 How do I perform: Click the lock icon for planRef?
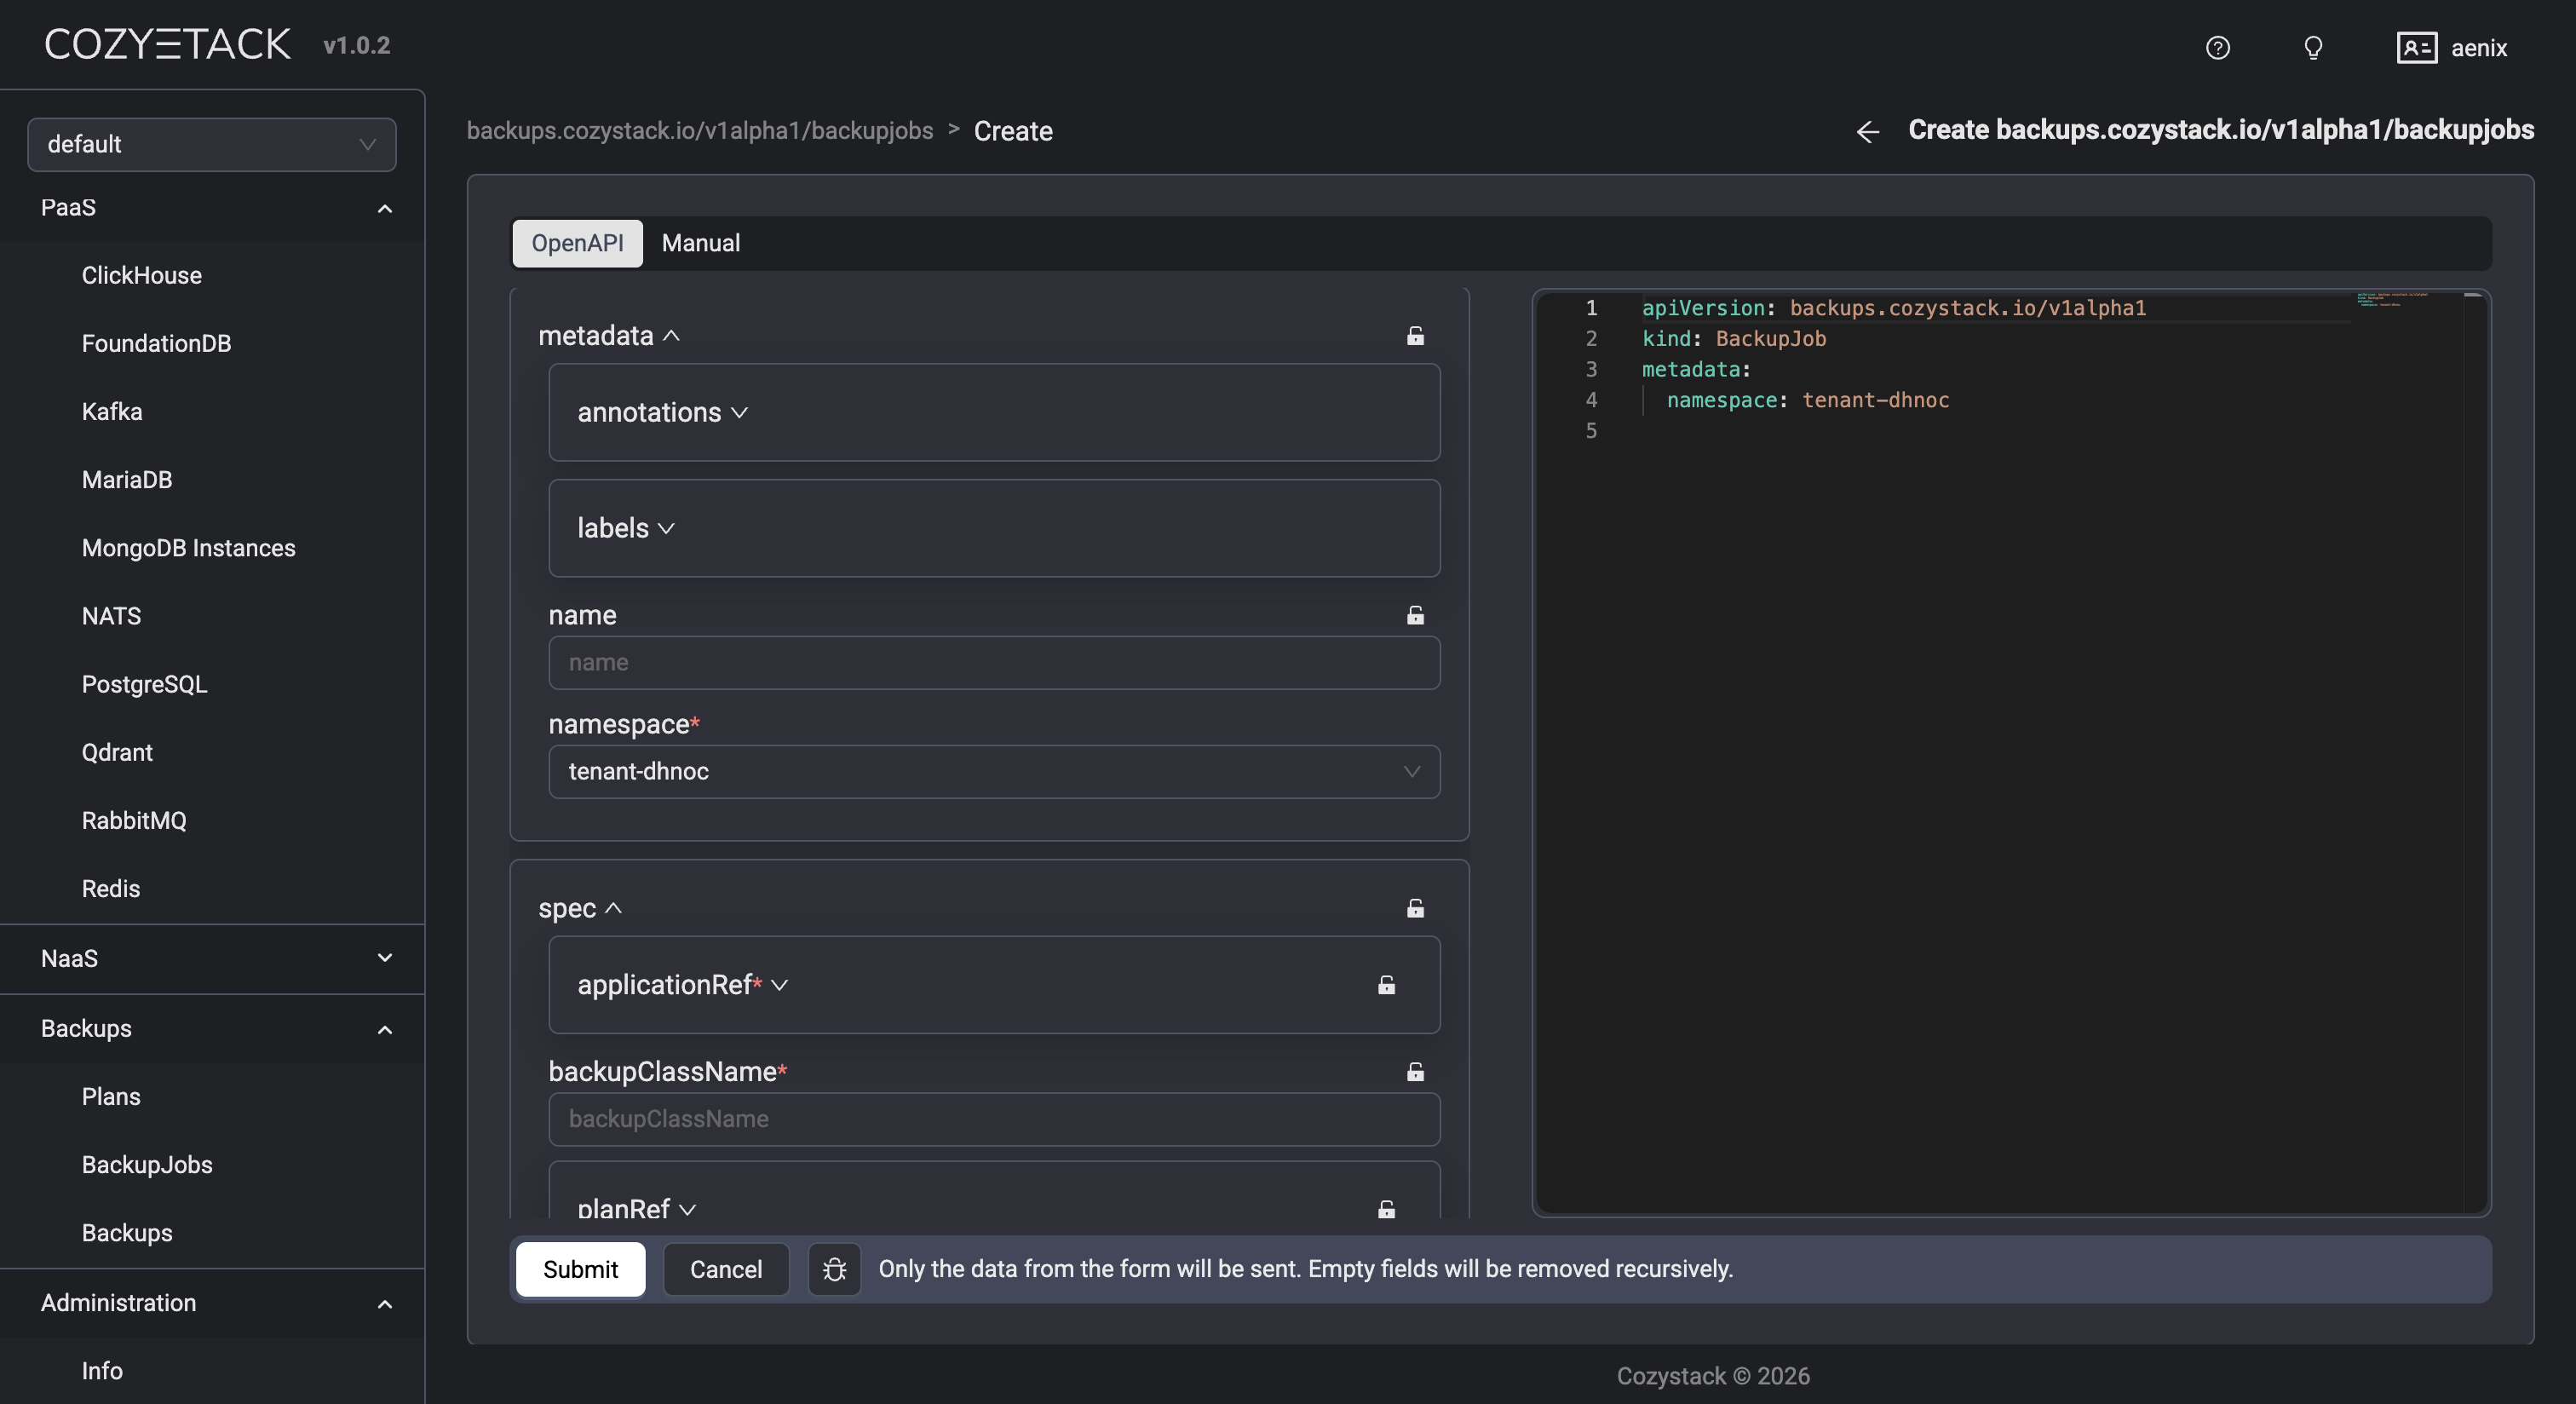(1386, 1209)
